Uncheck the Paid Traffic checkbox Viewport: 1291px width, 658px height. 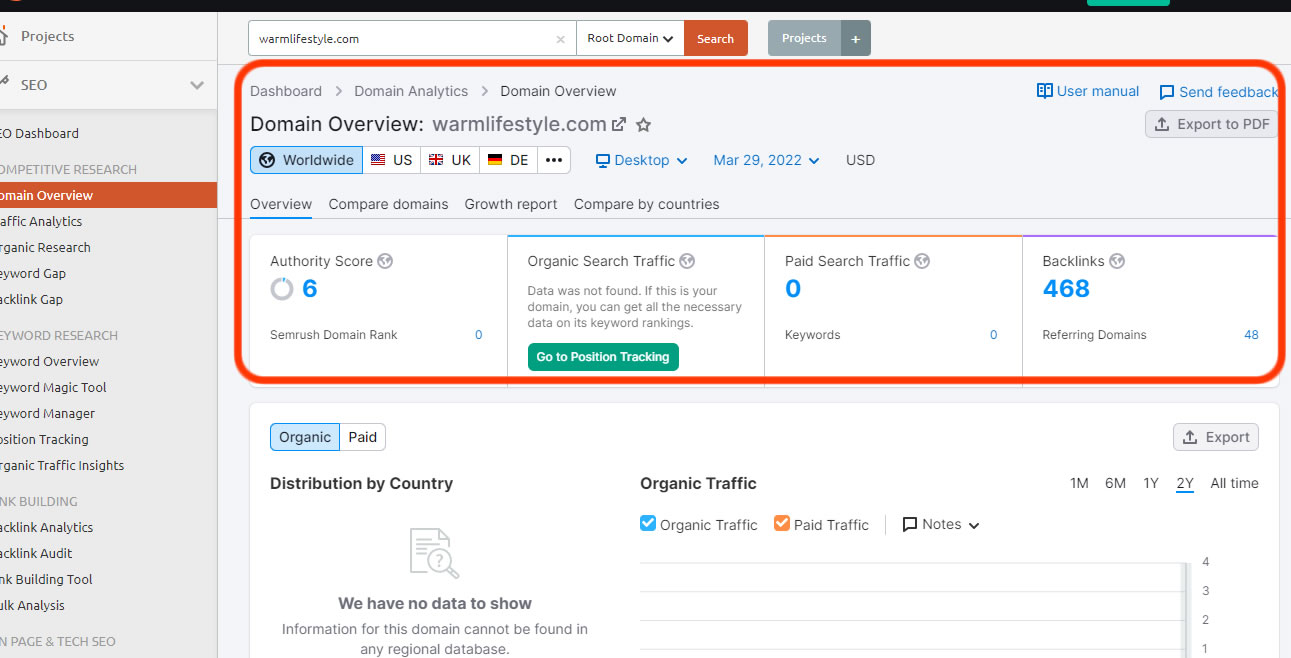[x=782, y=523]
